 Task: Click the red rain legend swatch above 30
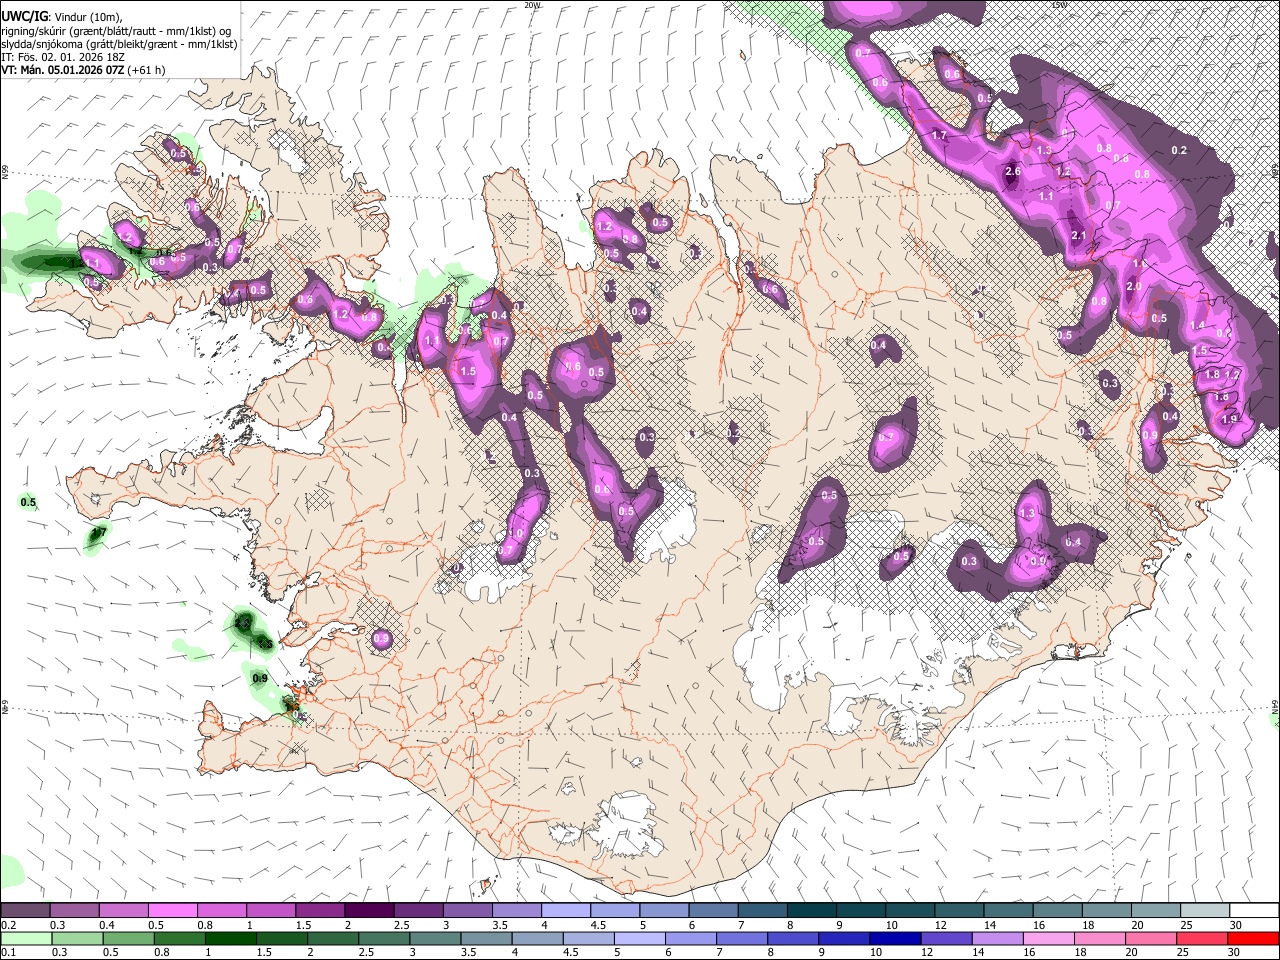coord(1253,938)
